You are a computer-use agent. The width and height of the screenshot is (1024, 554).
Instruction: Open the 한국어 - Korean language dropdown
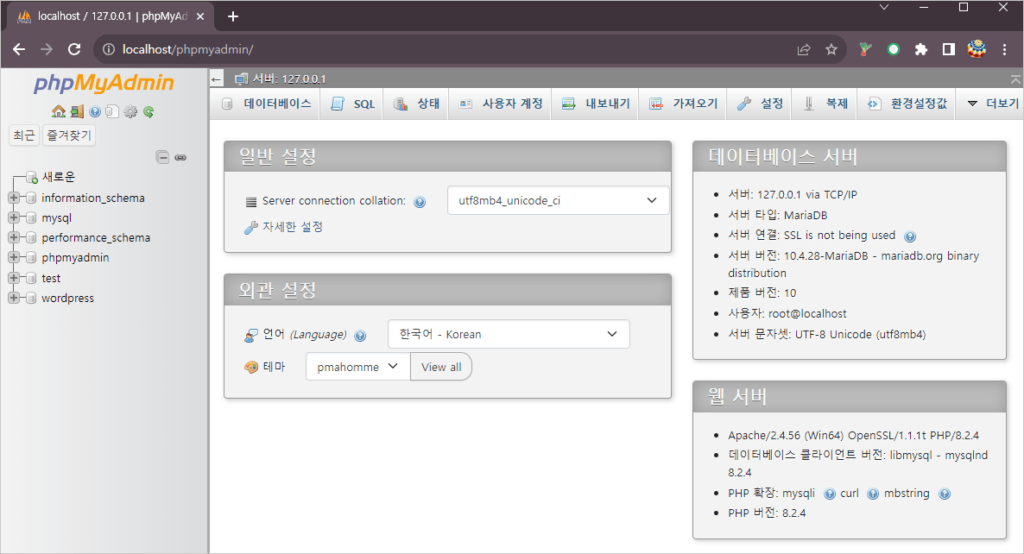(509, 334)
